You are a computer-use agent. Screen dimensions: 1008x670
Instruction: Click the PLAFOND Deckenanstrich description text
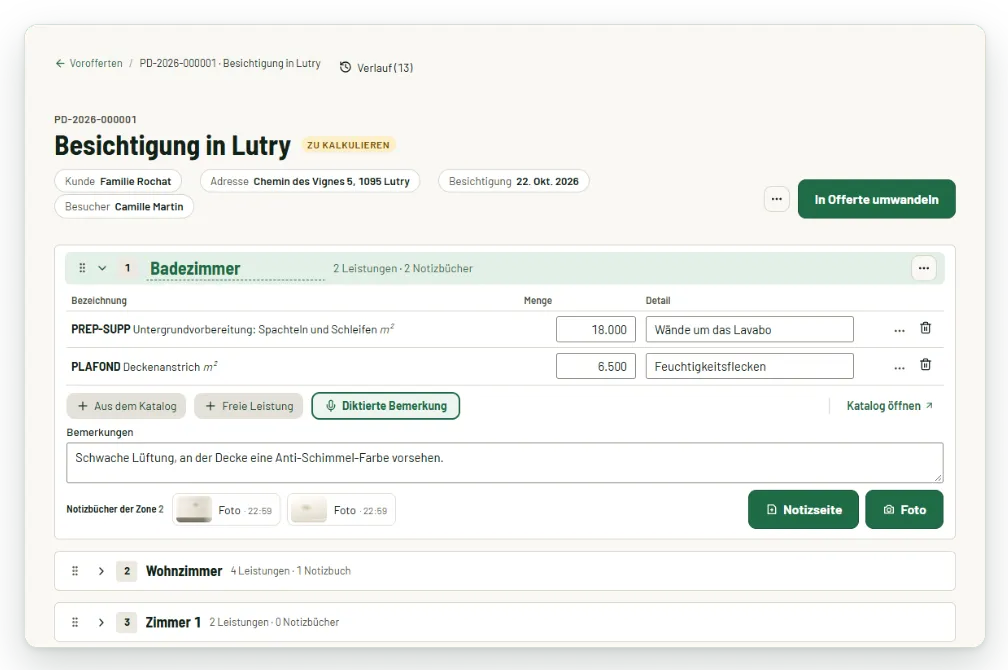(x=145, y=367)
